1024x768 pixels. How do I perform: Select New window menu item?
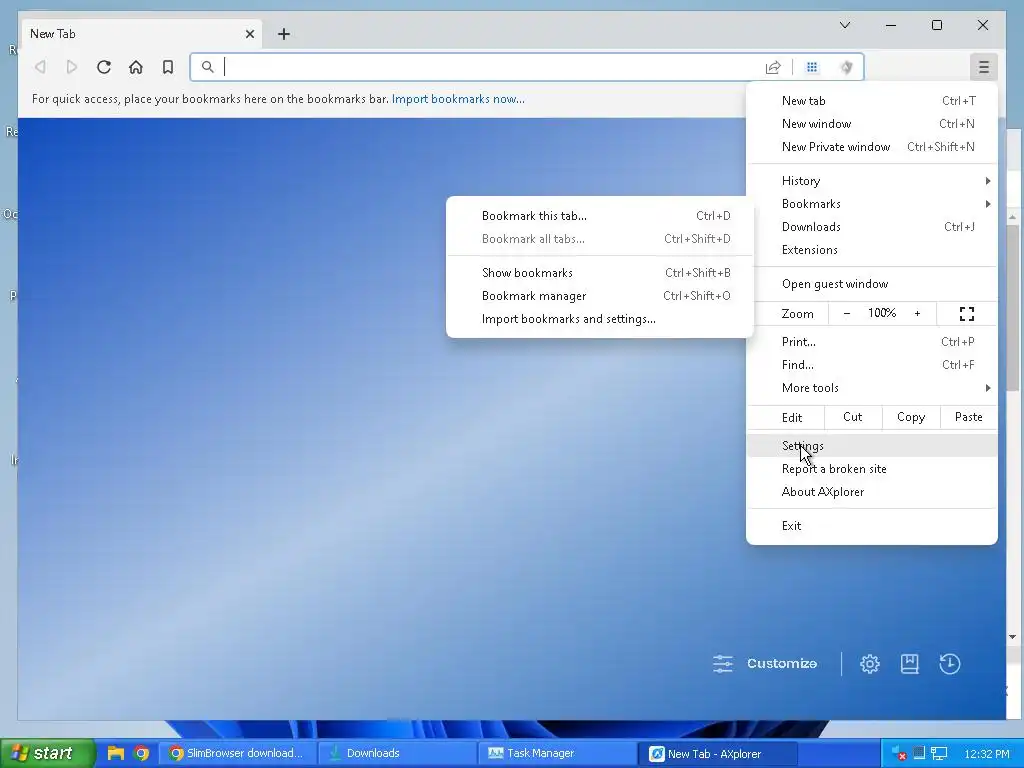pos(872,123)
